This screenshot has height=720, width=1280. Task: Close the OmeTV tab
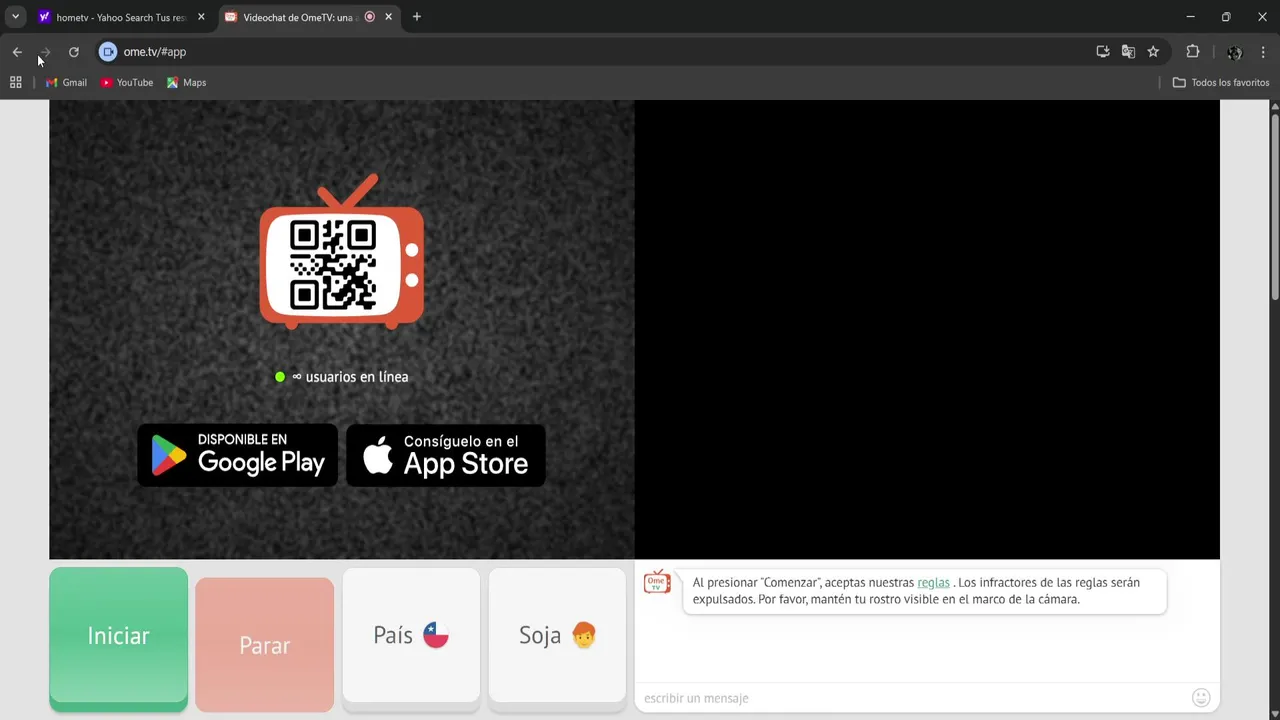pos(389,17)
